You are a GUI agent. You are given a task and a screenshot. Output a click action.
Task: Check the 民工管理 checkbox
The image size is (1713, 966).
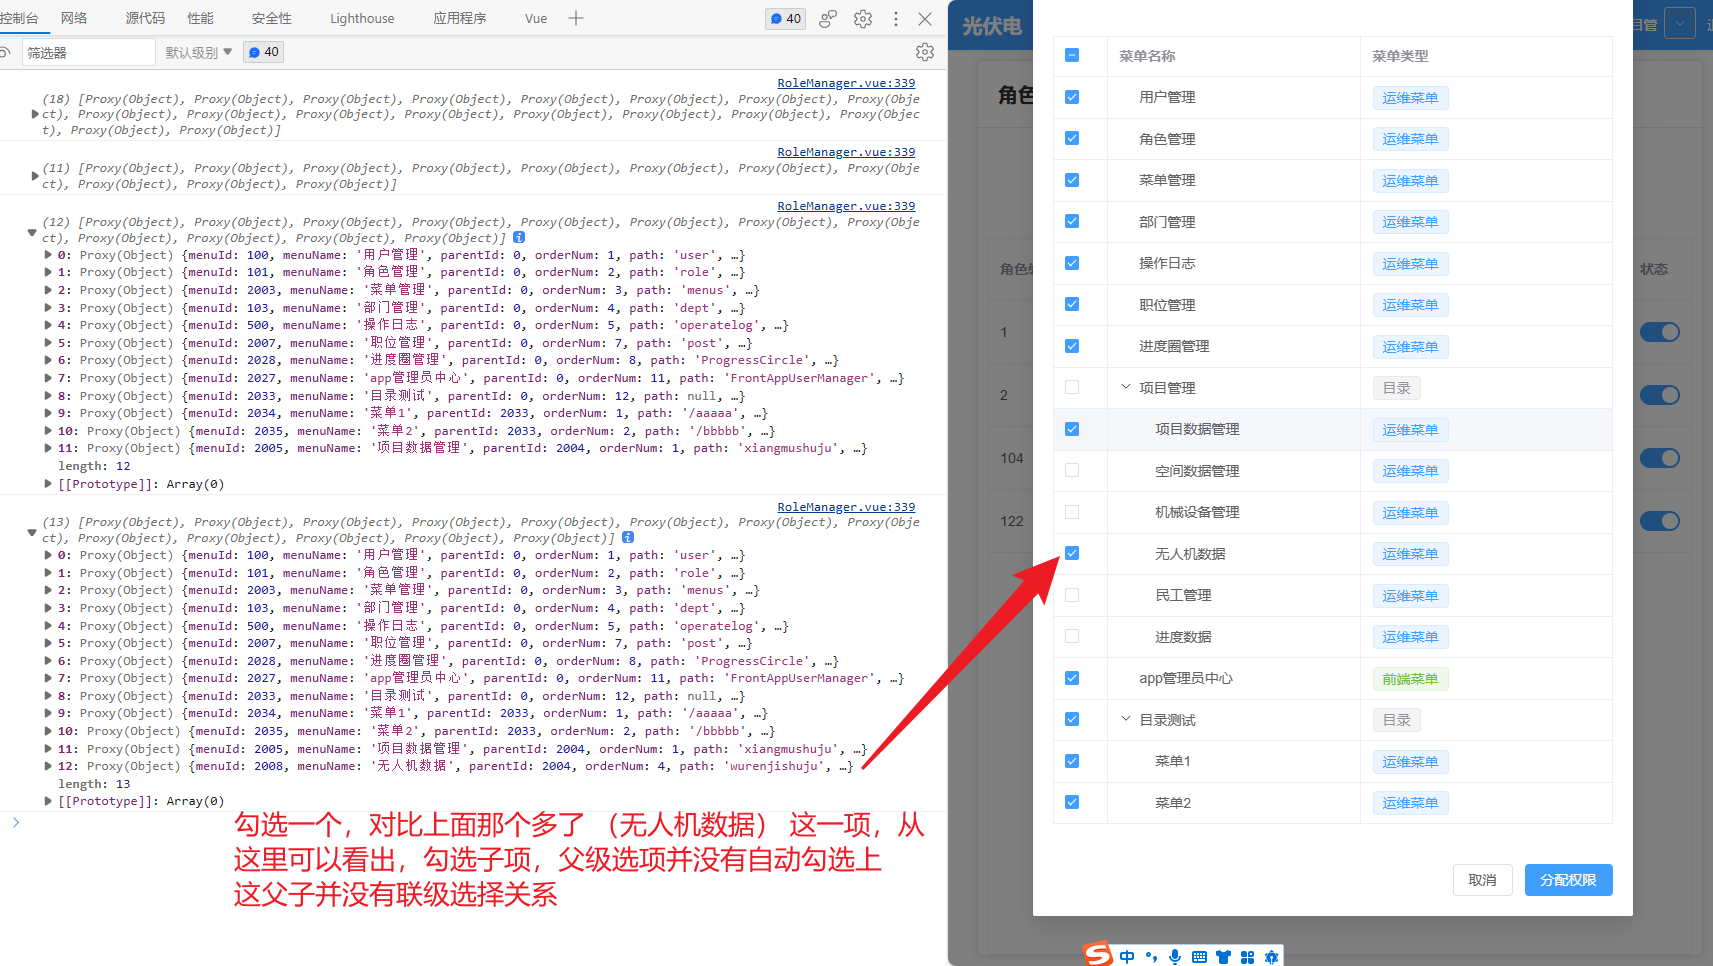[1072, 595]
